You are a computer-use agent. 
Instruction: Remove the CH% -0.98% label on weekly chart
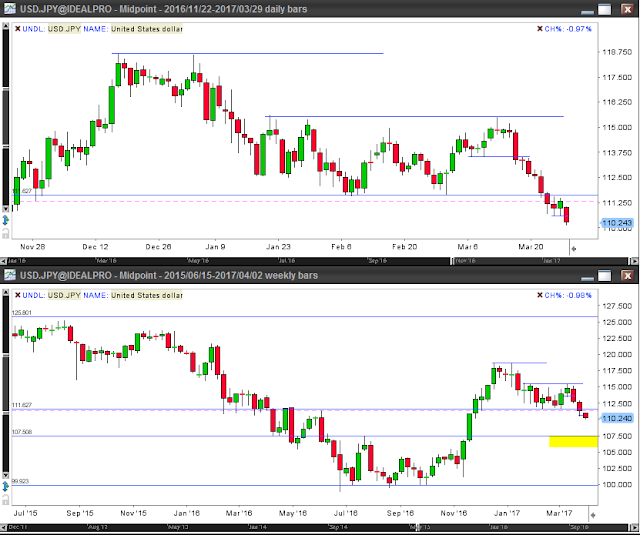(540, 295)
